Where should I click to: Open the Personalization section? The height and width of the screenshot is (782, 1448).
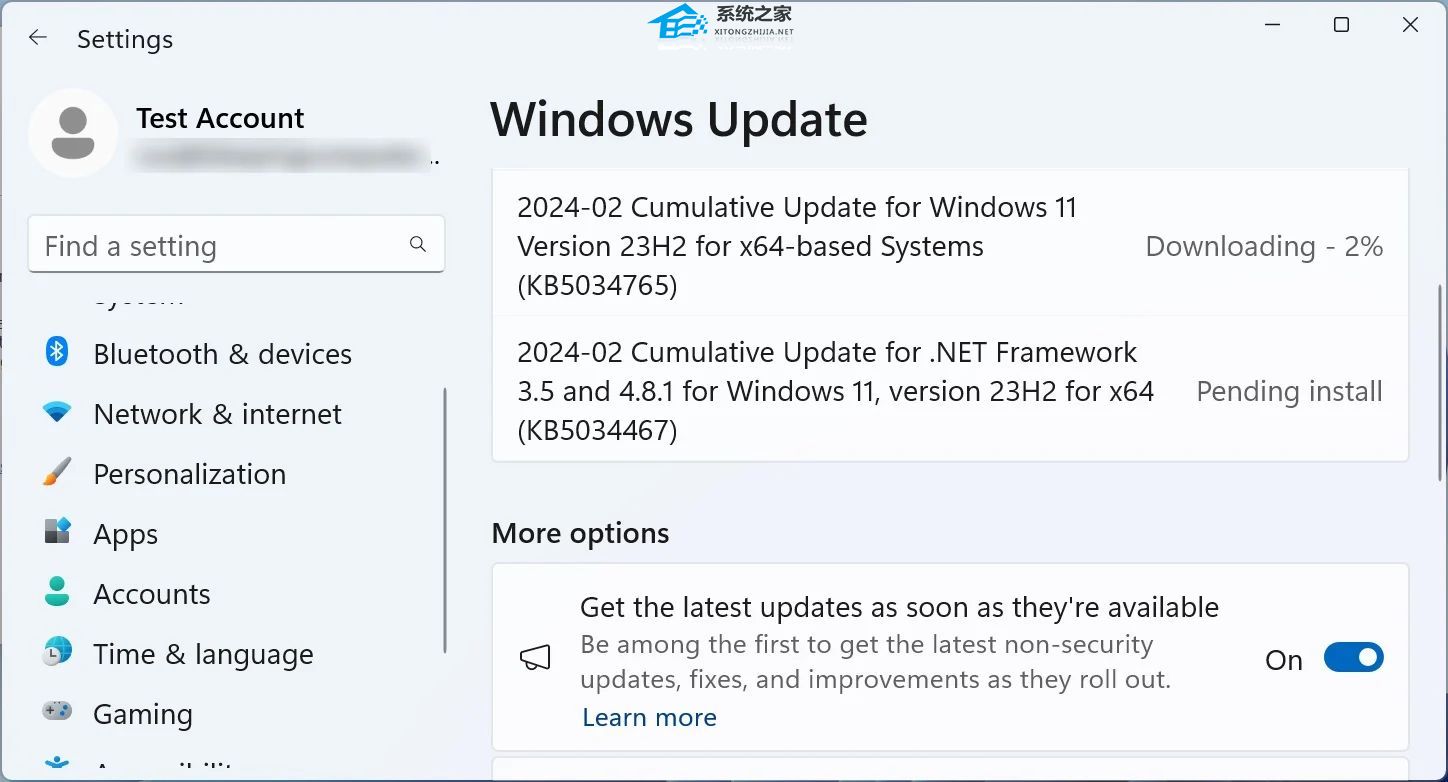(189, 474)
